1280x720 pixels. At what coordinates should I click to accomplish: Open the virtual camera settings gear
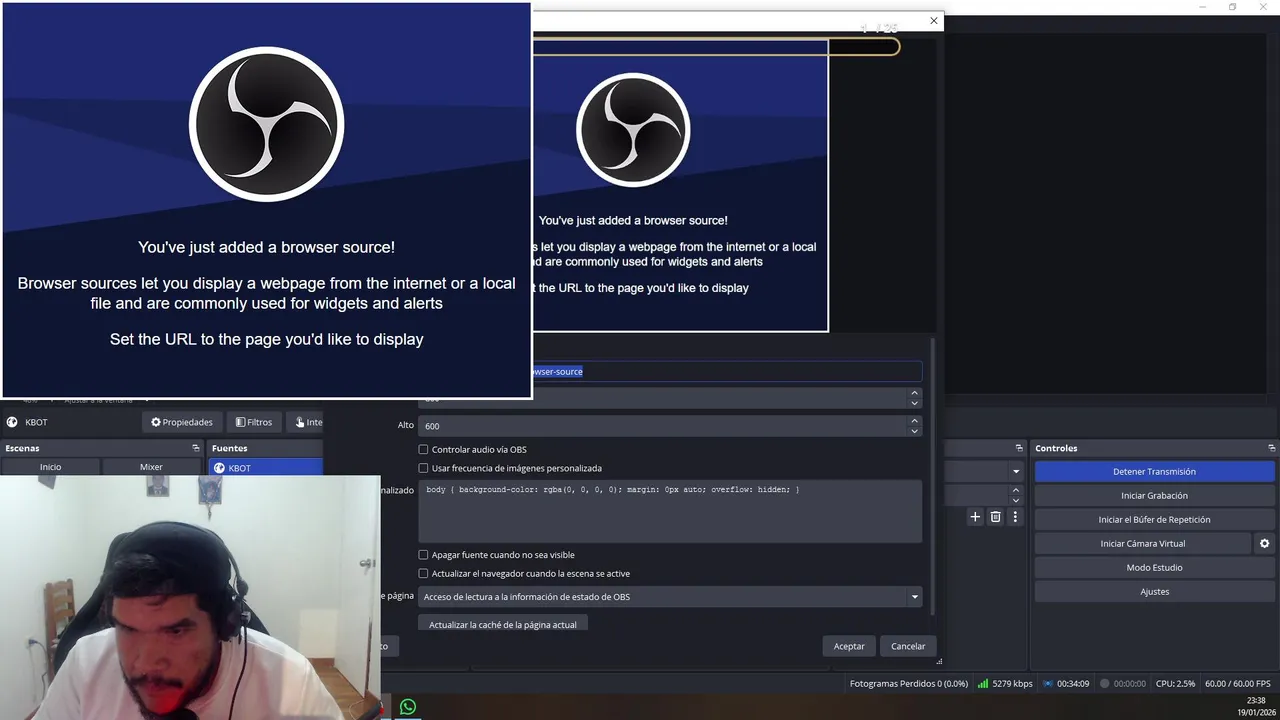[1264, 543]
